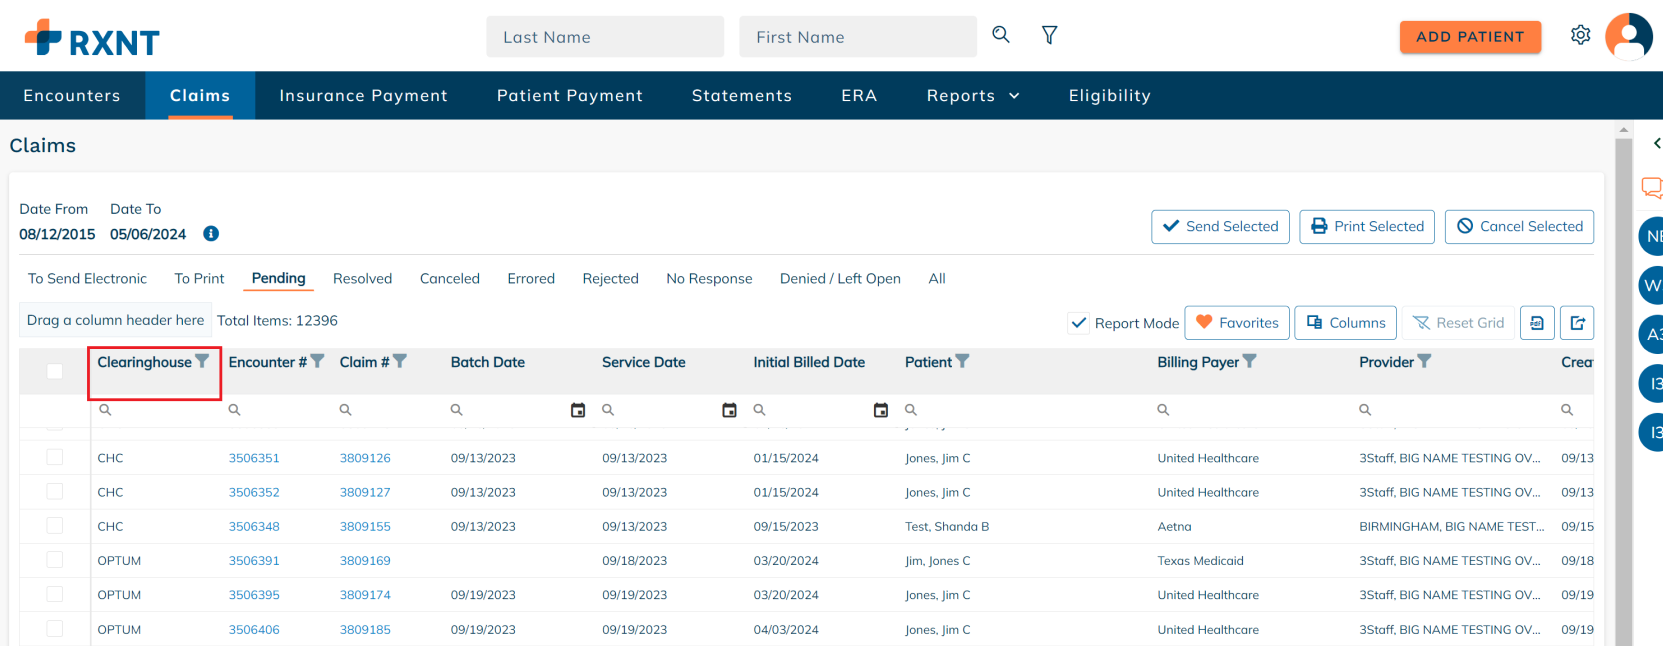This screenshot has height=646, width=1663.
Task: Open the Date To picker 05/06/2024
Action: click(x=148, y=234)
